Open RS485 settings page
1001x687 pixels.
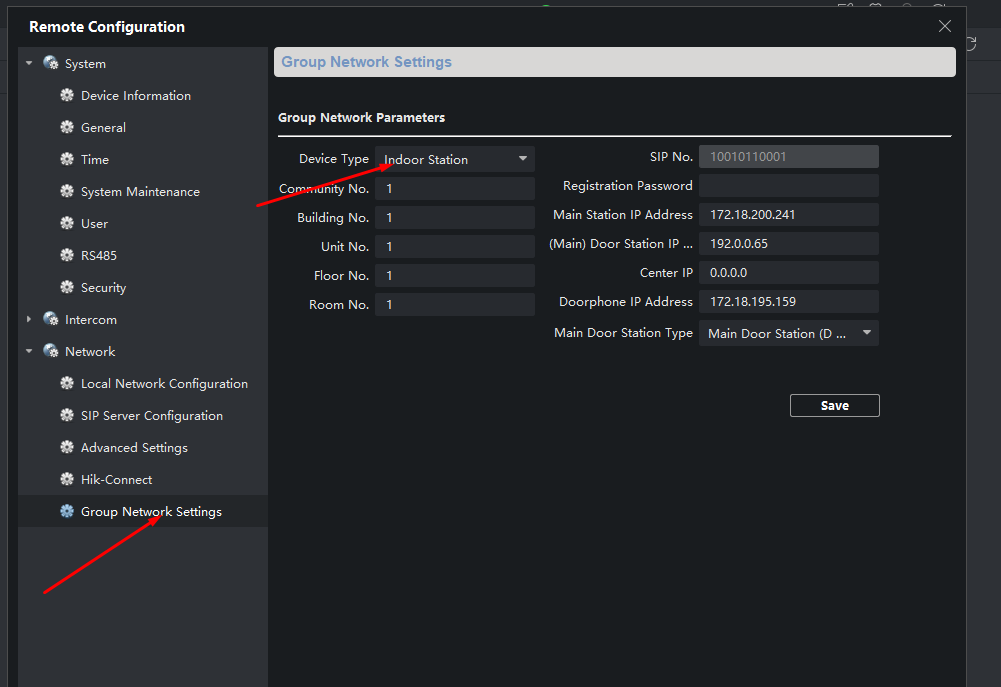(99, 255)
